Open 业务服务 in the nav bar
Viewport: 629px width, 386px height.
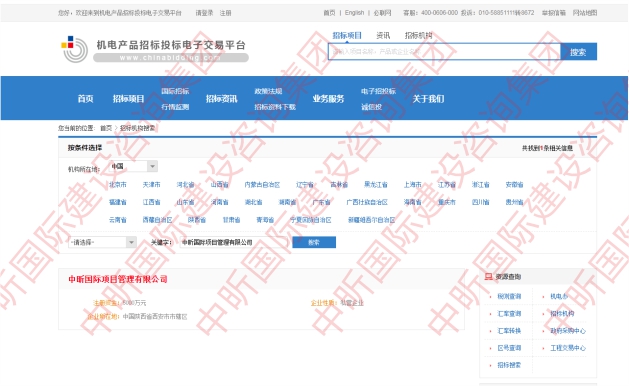coord(329,99)
